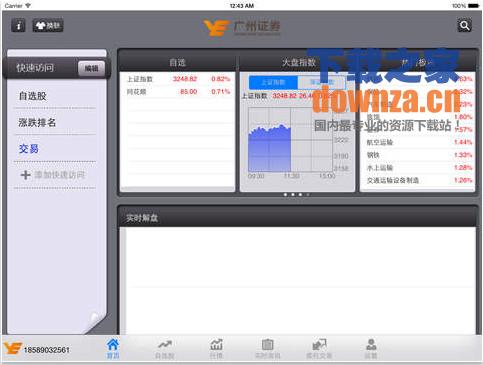Open the search magnifier icon
Screen dimensions: 483x365
(464, 26)
